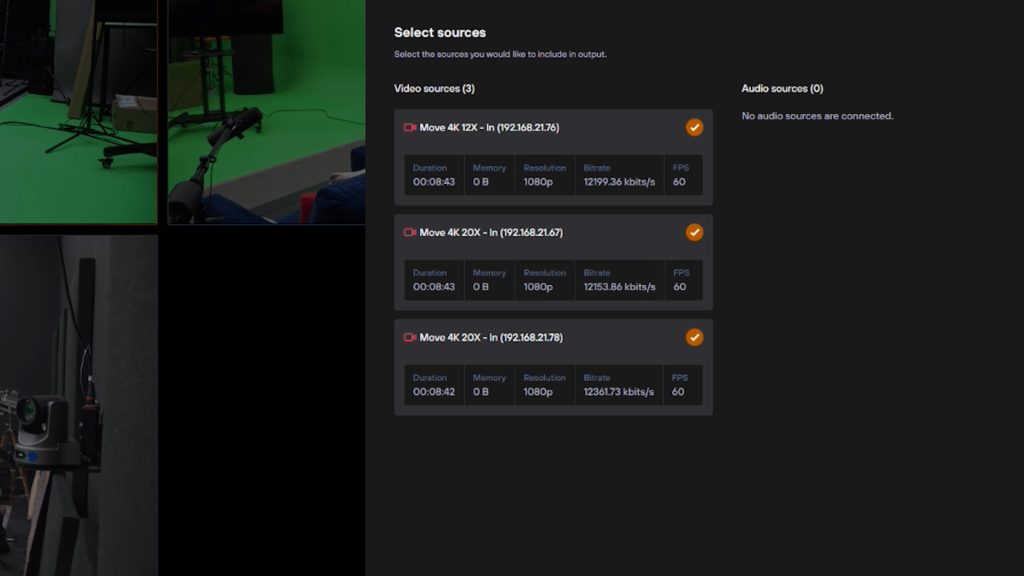
Task: Click memory value 0 B of the 192.168.21.76 source
Action: click(x=481, y=182)
